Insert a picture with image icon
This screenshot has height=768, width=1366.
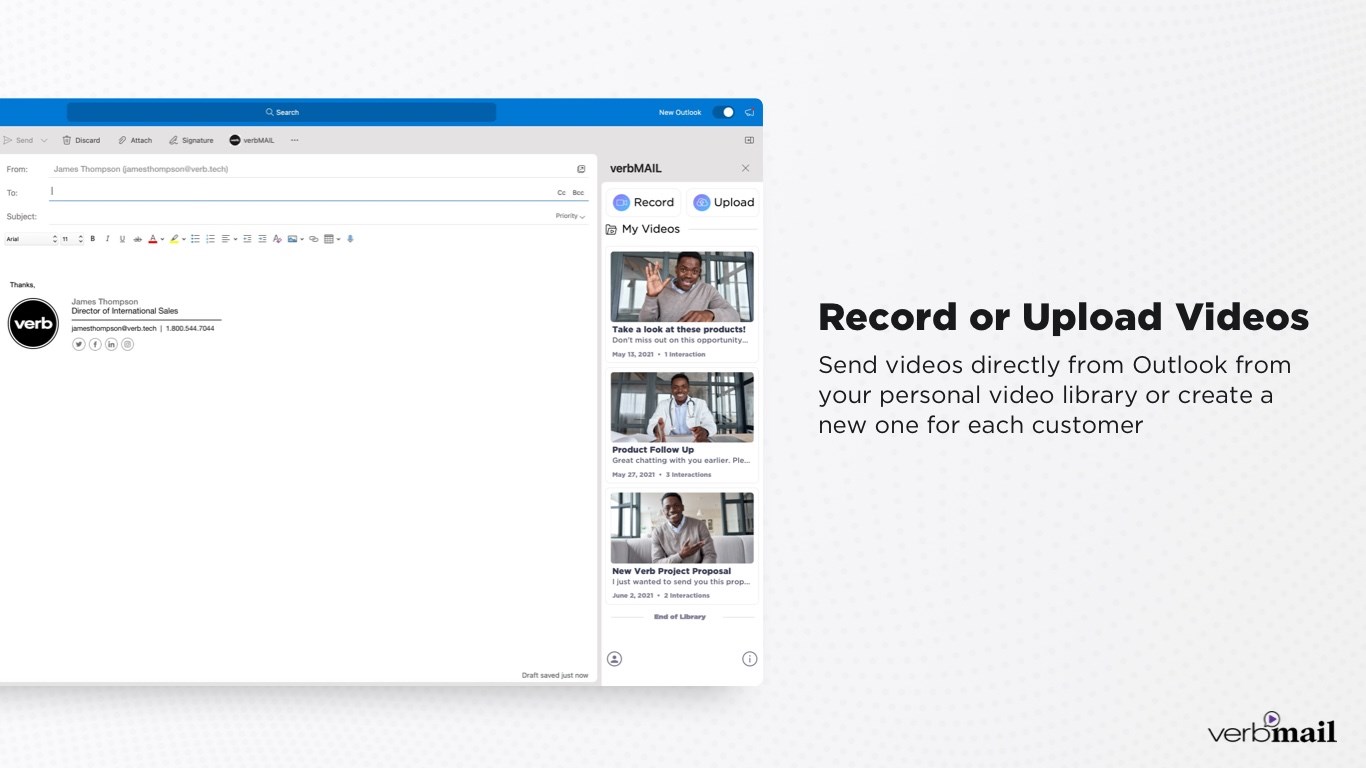pyautogui.click(x=292, y=239)
